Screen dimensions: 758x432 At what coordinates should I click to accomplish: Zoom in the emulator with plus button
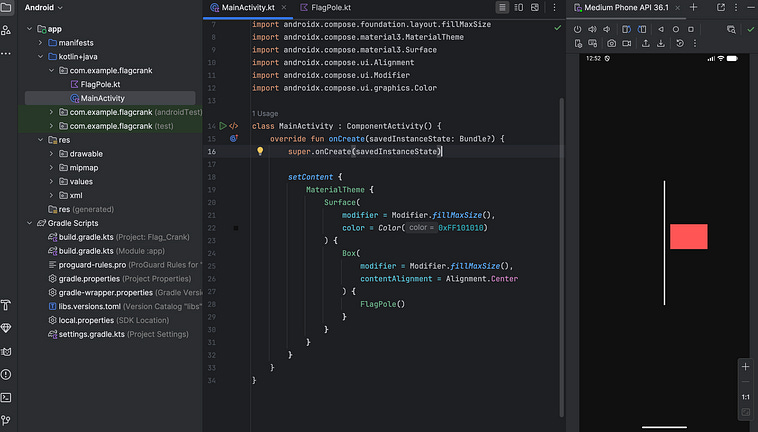745,367
